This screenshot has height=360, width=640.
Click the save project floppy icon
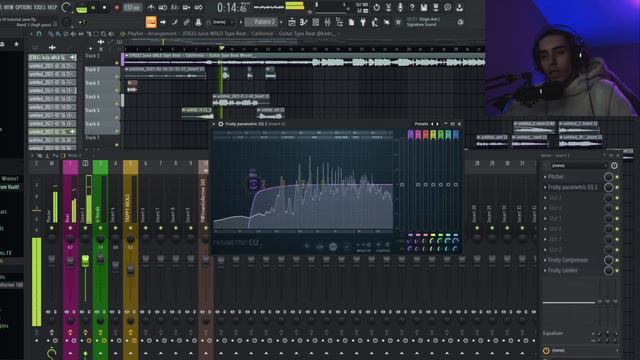point(424,7)
